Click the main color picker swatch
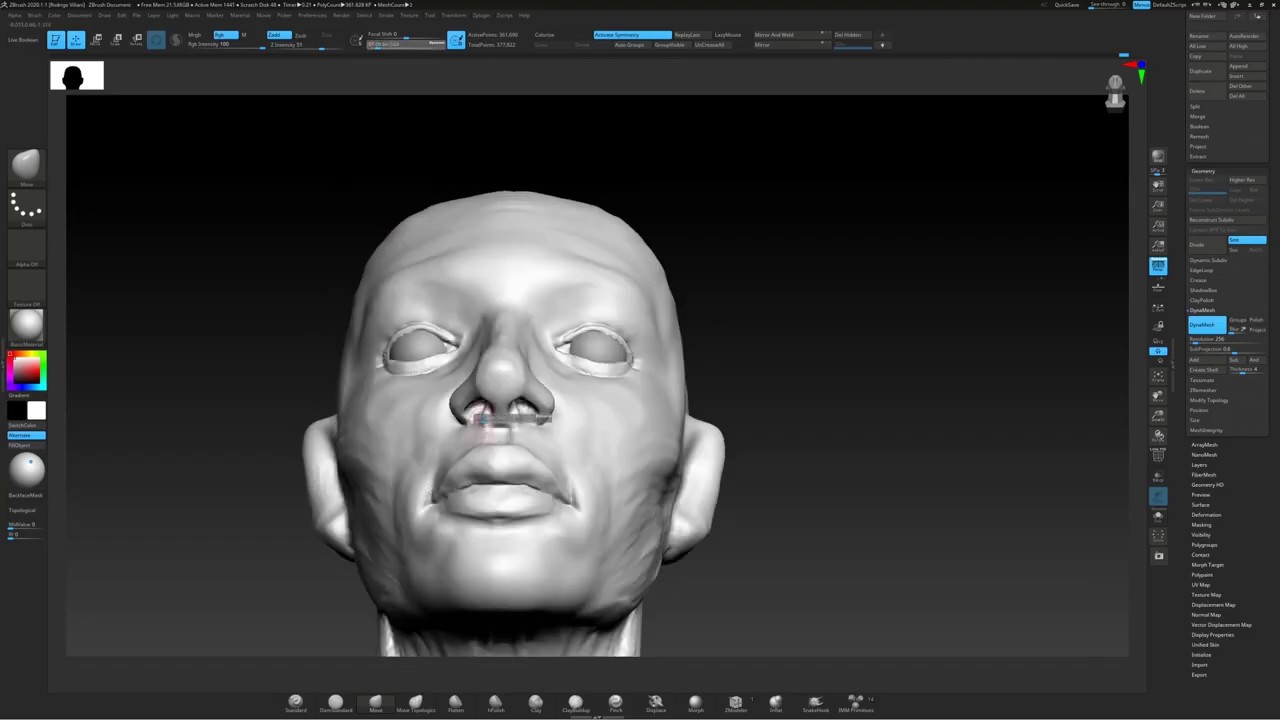The height and width of the screenshot is (720, 1280). point(26,370)
